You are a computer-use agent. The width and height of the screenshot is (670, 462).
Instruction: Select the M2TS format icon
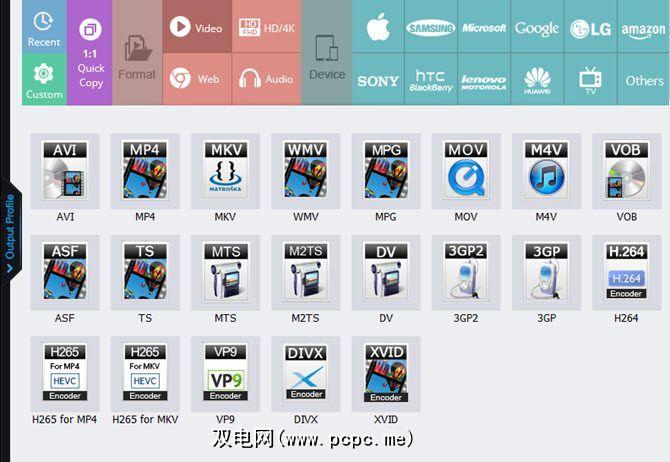(306, 272)
